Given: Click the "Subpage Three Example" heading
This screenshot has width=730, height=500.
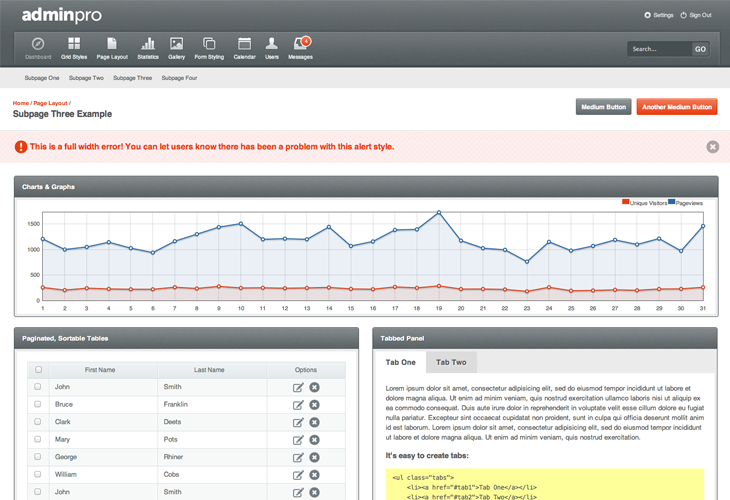Looking at the screenshot, I should [62, 114].
